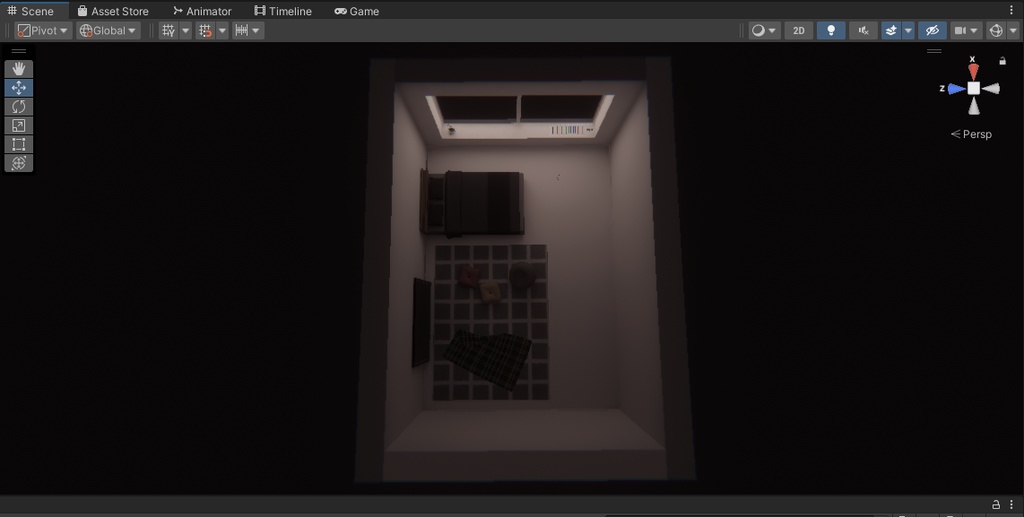Select the Hand view tool
1024x517 pixels.
click(18, 69)
